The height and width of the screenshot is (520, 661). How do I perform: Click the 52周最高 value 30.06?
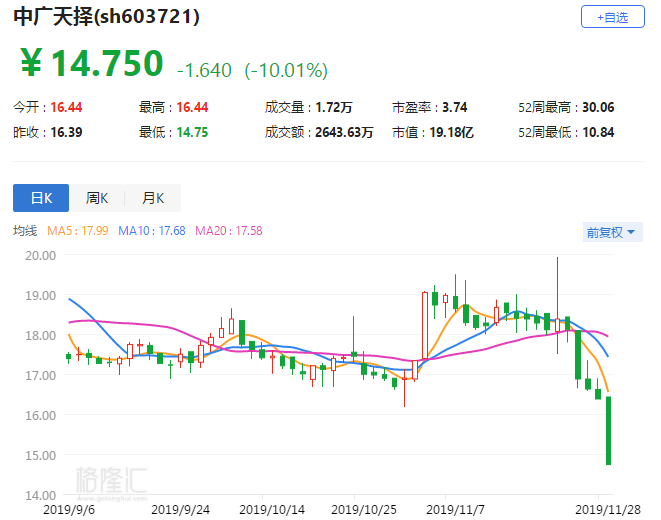tap(598, 107)
